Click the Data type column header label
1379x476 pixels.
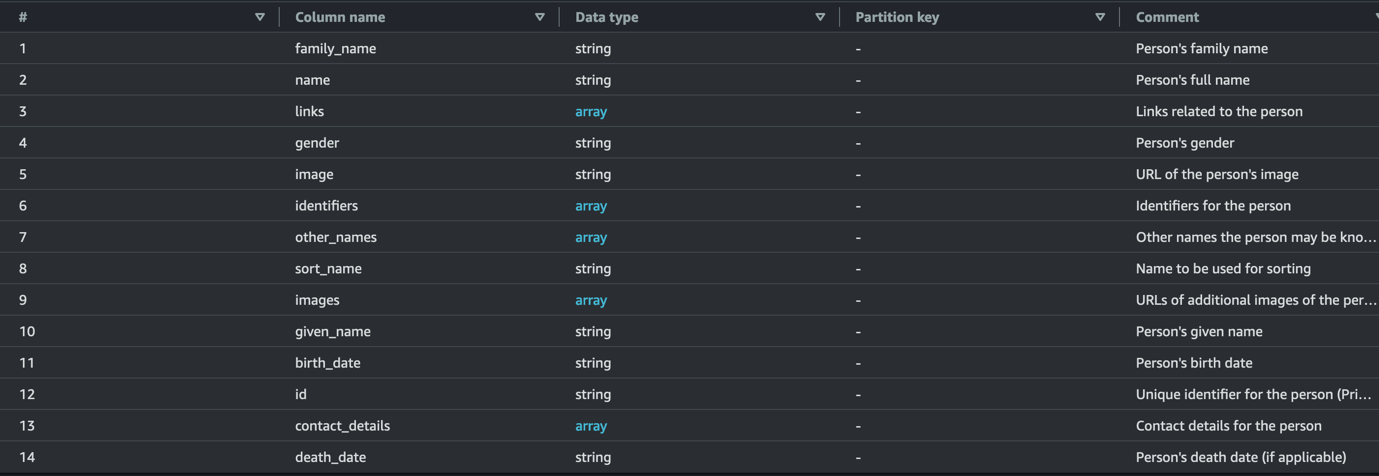tap(606, 17)
